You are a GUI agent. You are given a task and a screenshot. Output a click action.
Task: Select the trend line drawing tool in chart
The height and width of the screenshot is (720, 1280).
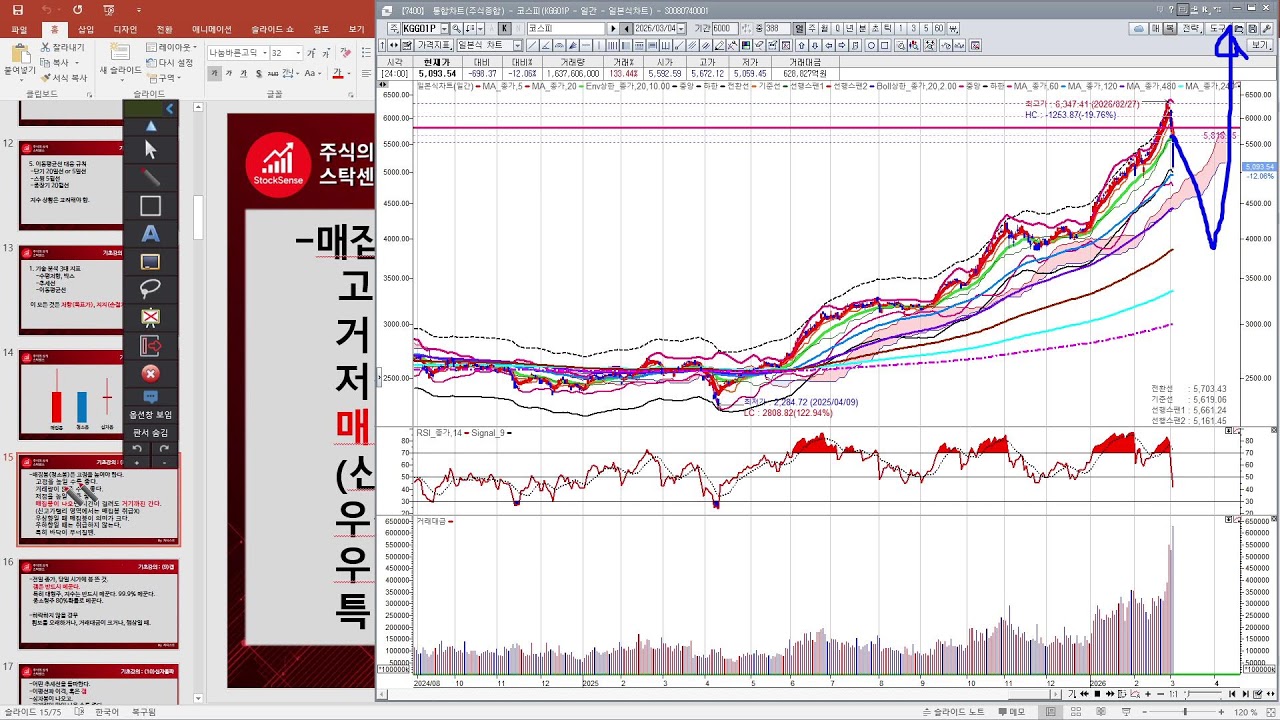(x=531, y=46)
